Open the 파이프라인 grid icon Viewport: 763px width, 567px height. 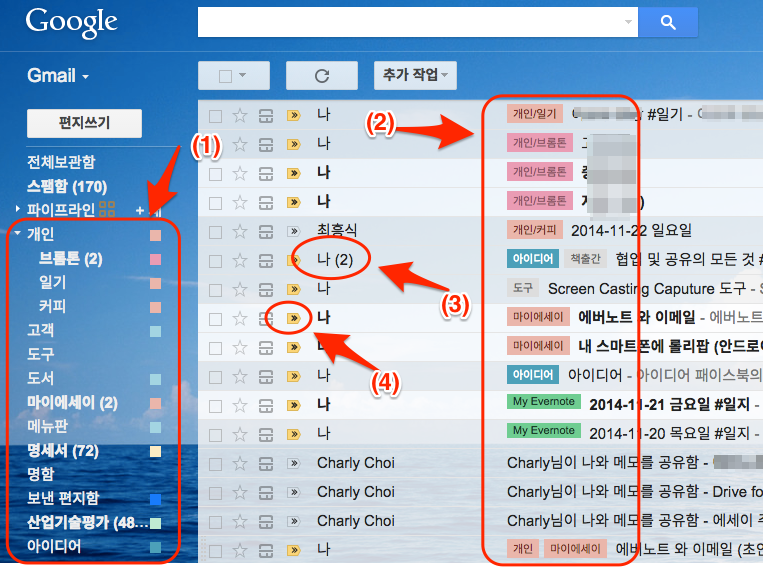[107, 209]
